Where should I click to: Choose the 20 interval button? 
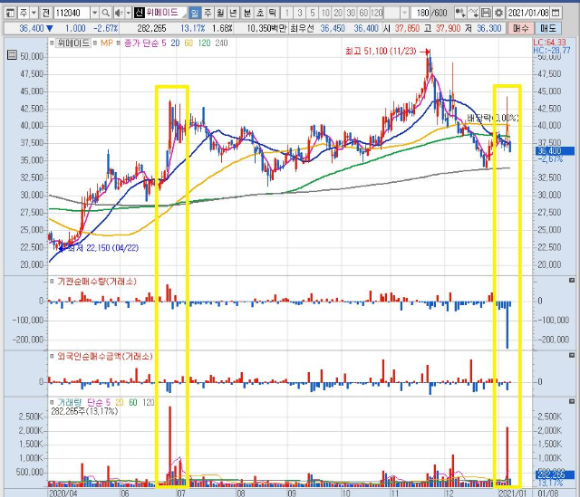338,13
